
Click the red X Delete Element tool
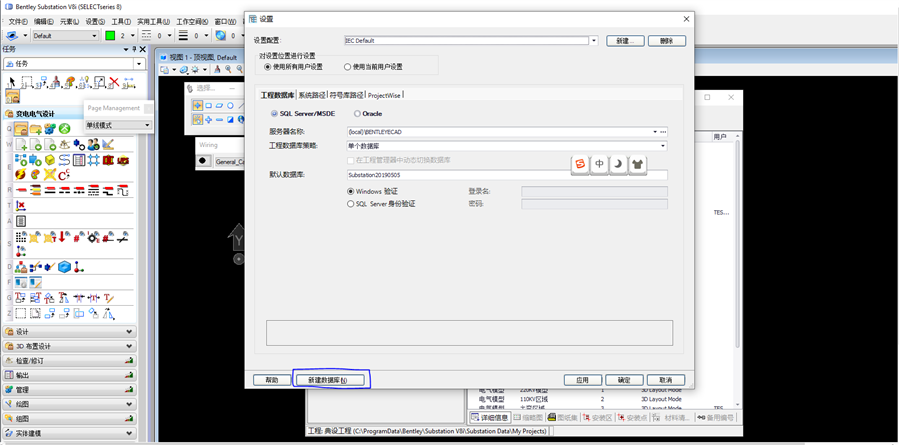pyautogui.click(x=114, y=82)
